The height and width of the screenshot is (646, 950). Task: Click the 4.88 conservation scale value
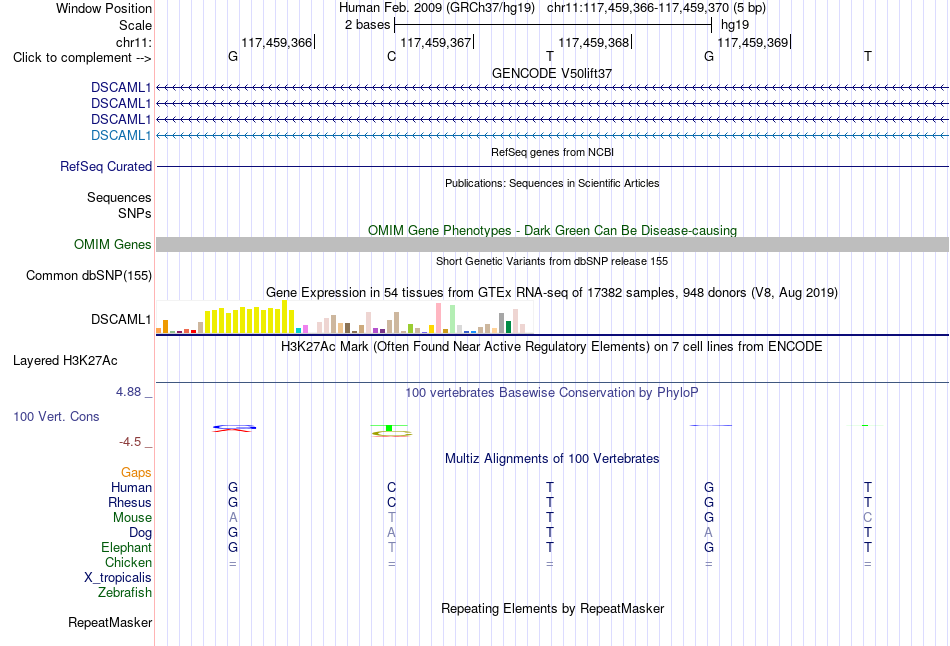128,392
